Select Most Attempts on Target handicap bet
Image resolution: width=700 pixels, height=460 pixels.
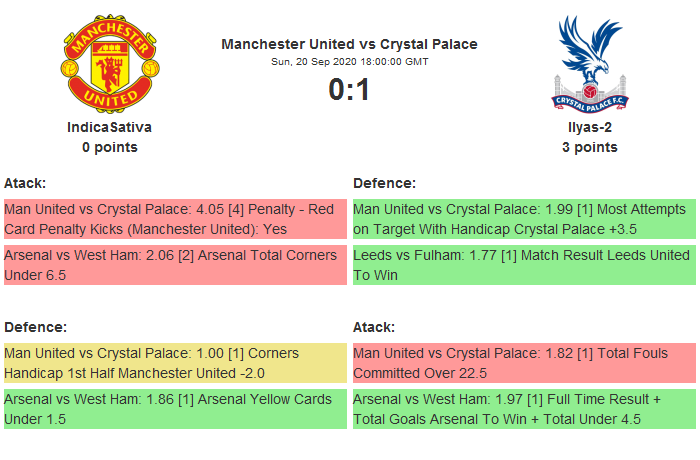point(524,220)
